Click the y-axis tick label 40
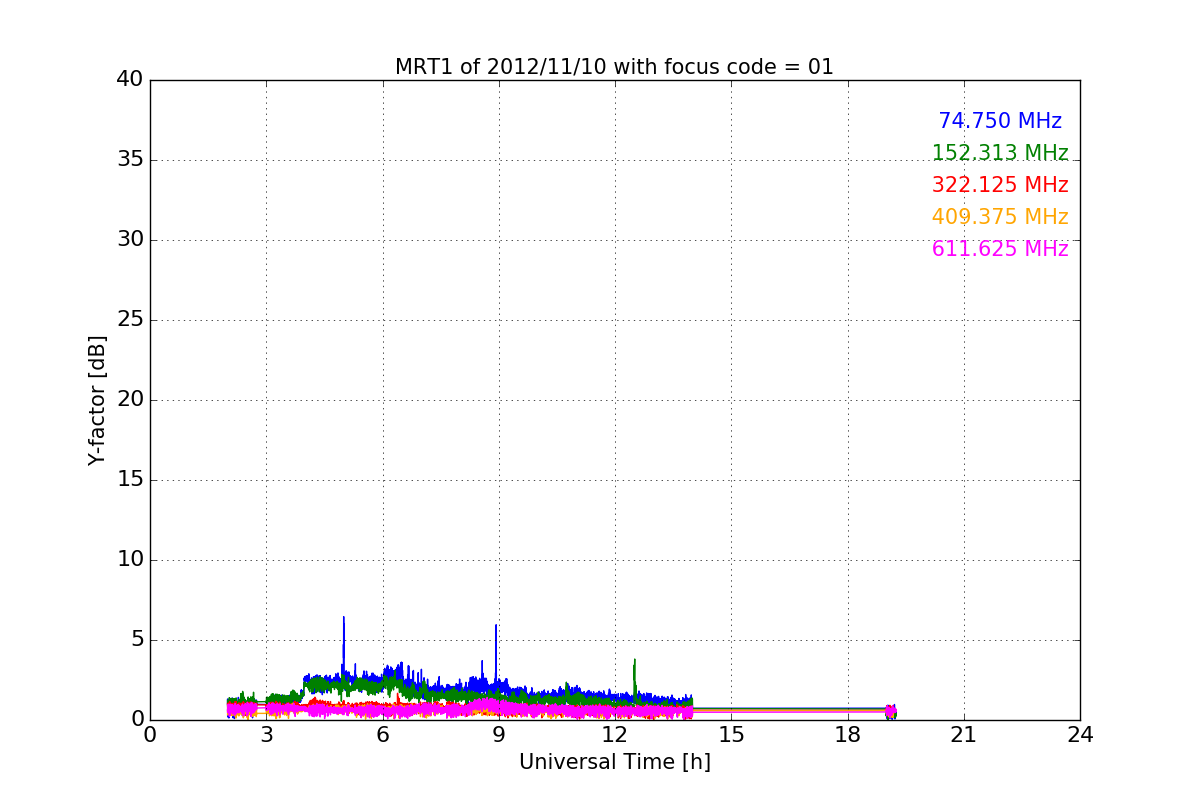Viewport: 1200px width, 800px height. (x=130, y=80)
